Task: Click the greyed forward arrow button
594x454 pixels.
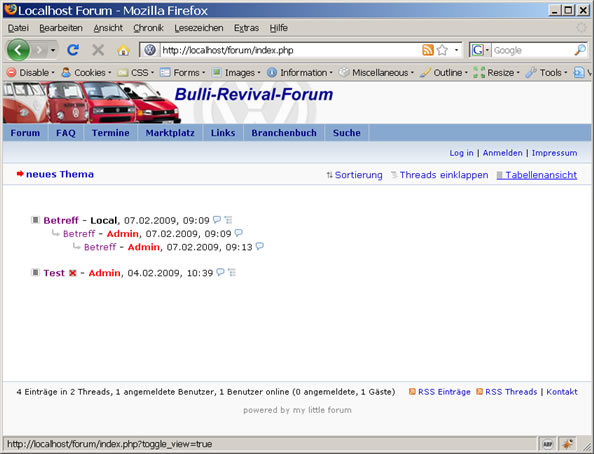Action: 39,50
